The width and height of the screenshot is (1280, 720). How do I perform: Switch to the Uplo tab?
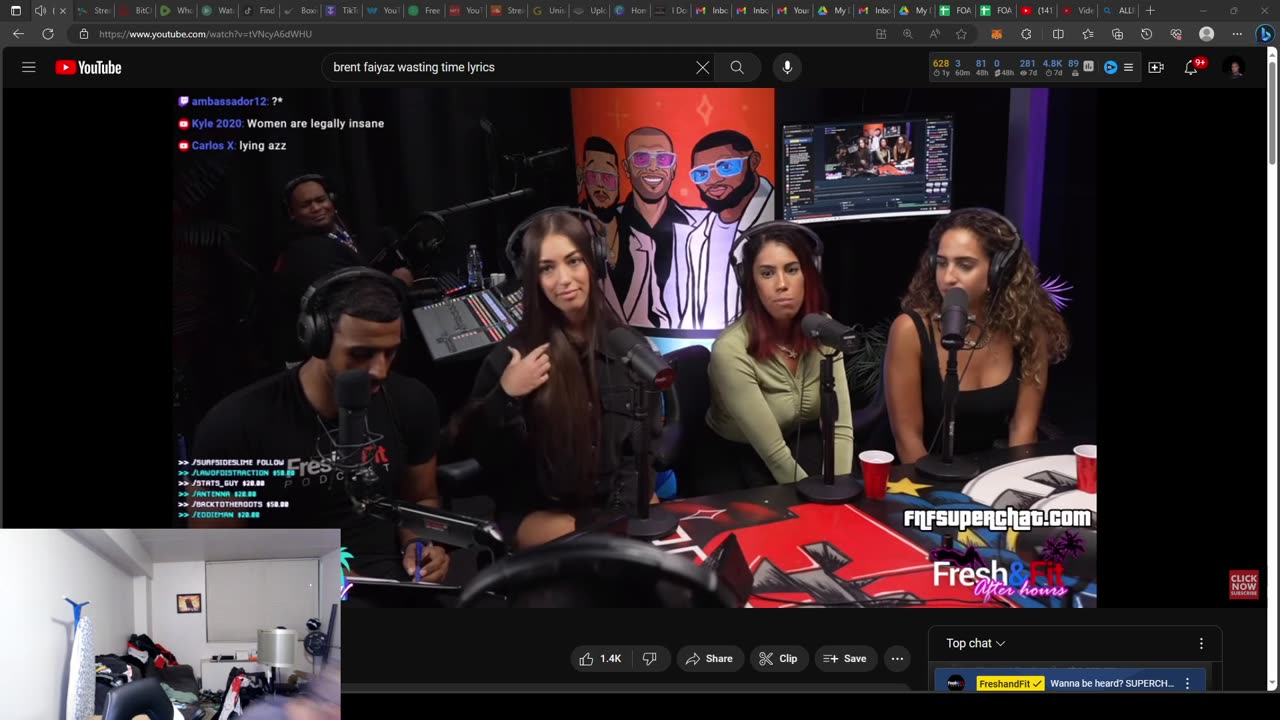590,11
